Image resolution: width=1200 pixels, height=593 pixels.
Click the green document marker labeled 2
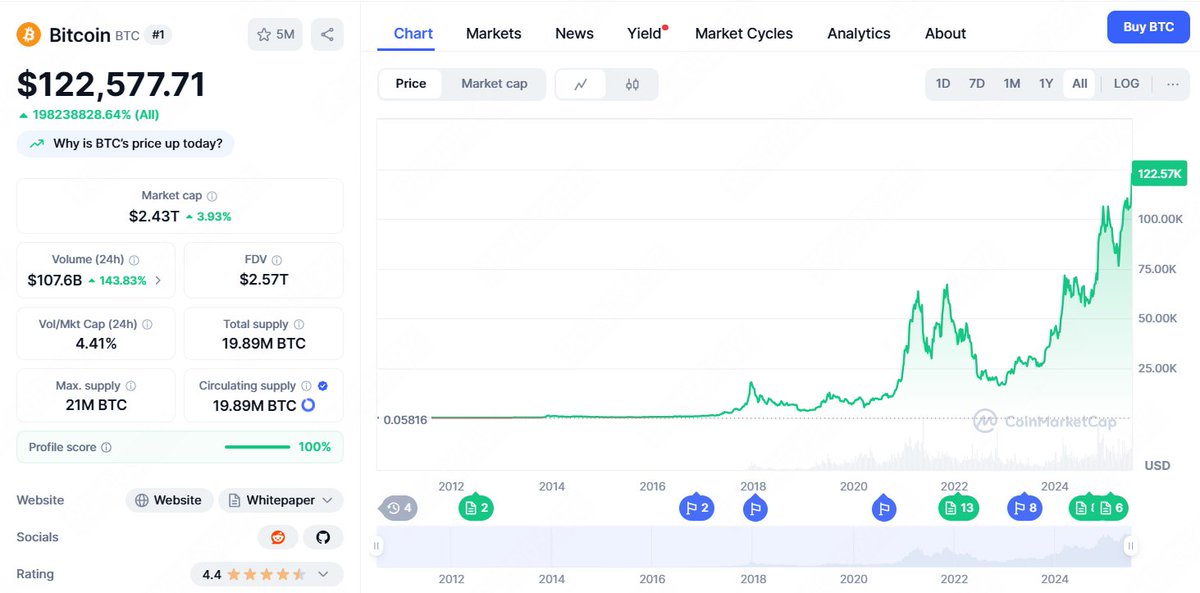click(x=476, y=506)
